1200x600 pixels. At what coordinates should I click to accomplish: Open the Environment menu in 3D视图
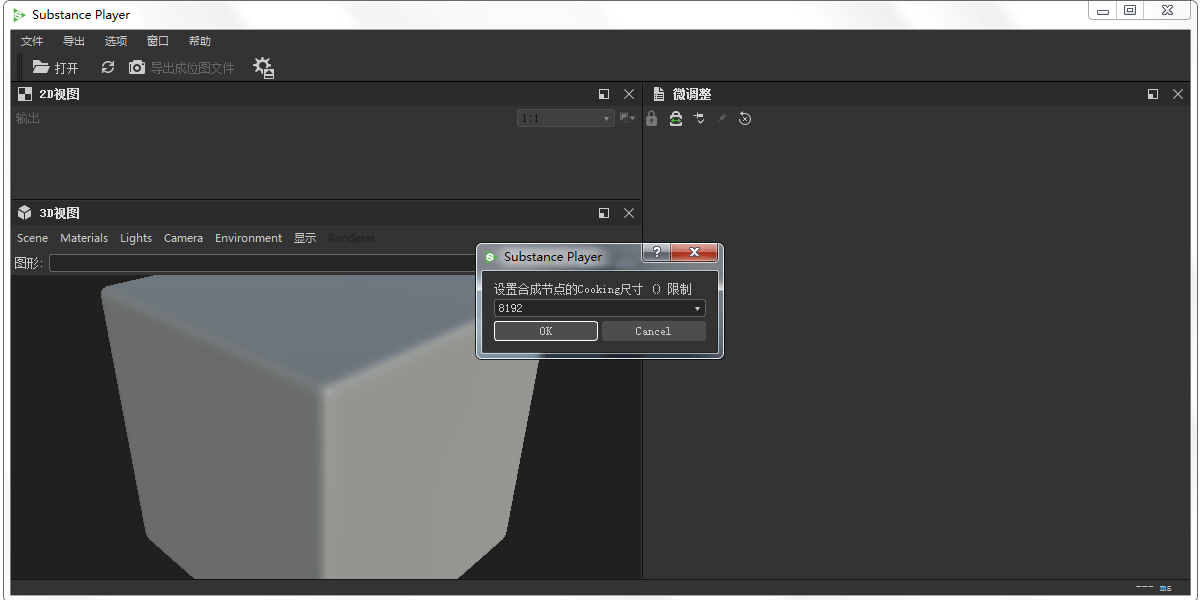248,238
